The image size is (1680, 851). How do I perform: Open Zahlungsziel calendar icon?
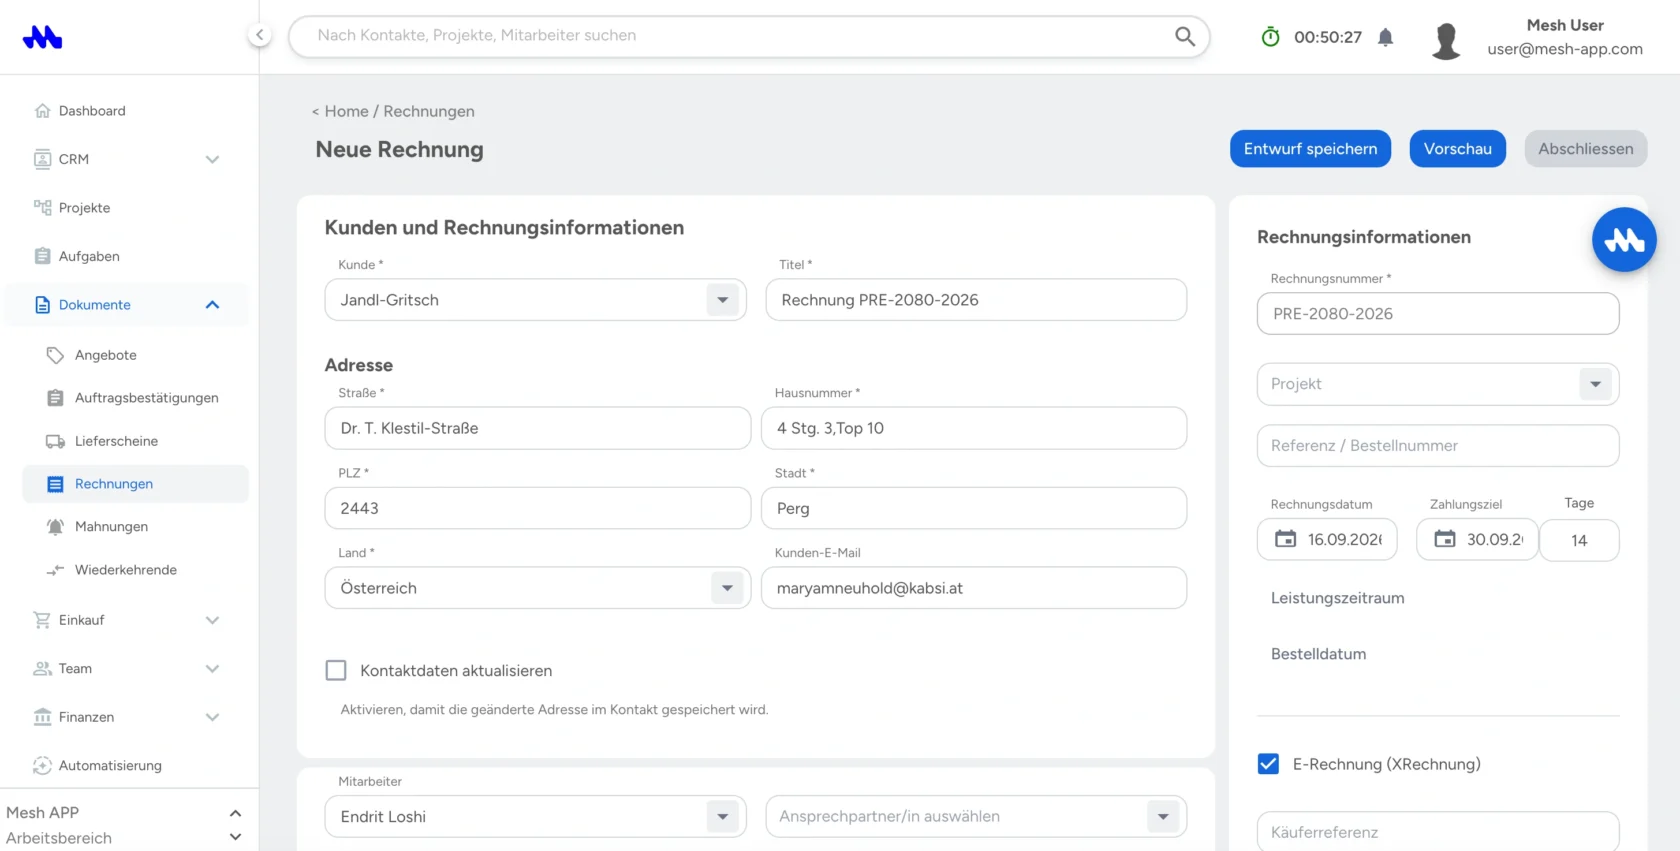tap(1445, 539)
